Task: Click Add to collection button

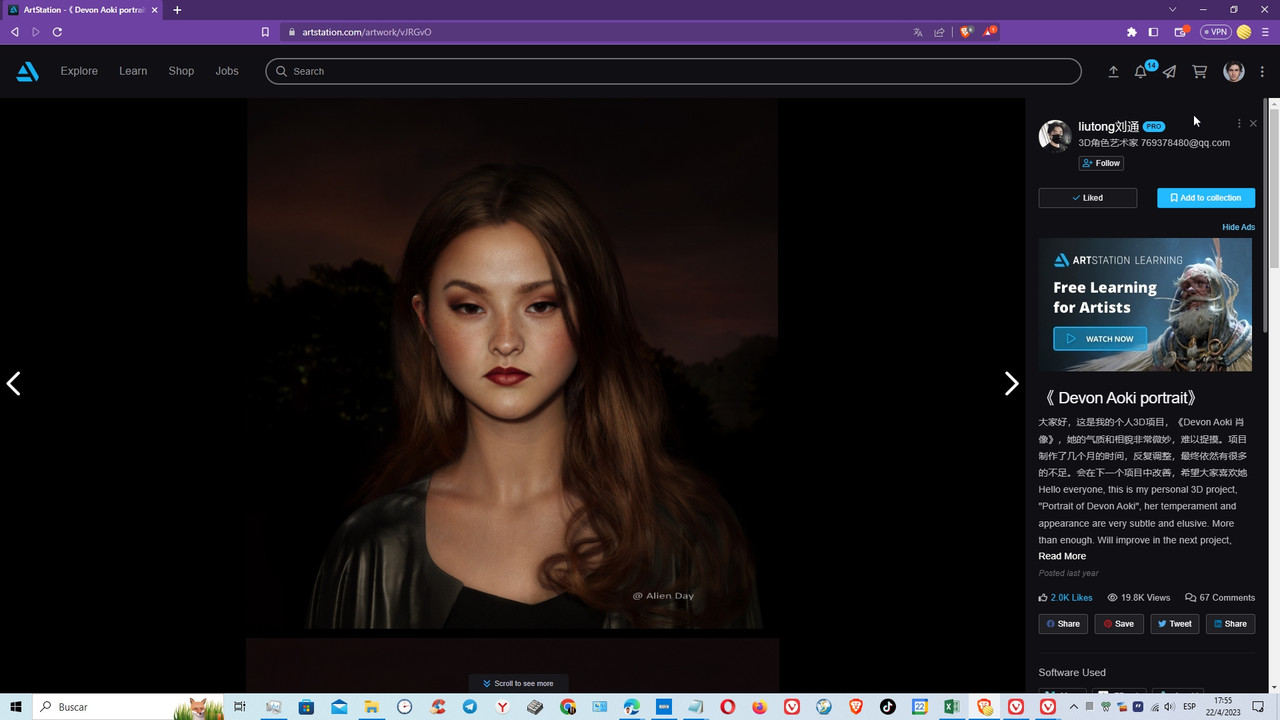Action: tap(1206, 198)
